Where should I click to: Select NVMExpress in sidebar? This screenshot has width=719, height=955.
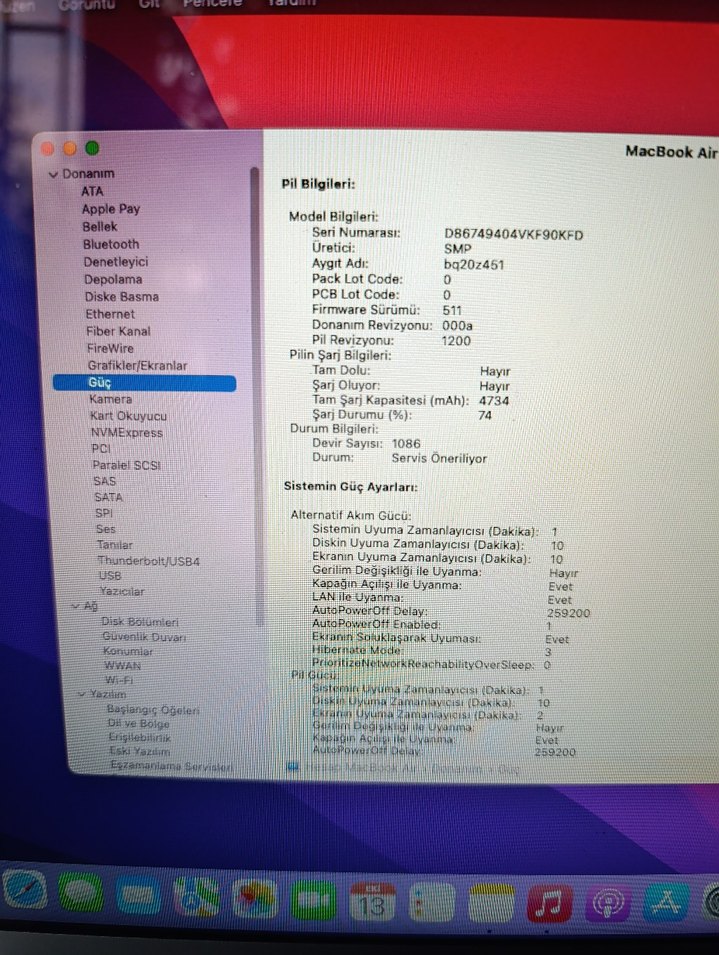pos(127,432)
